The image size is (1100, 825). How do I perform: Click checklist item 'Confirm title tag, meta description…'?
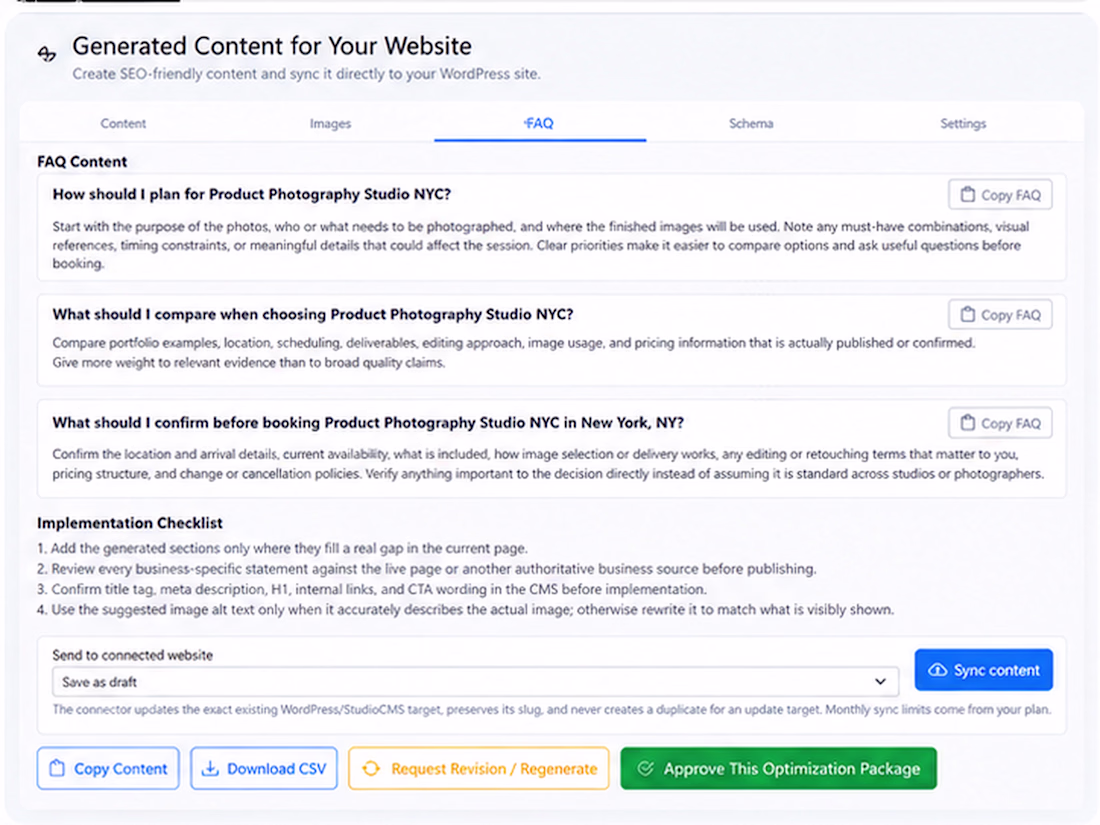(x=372, y=589)
